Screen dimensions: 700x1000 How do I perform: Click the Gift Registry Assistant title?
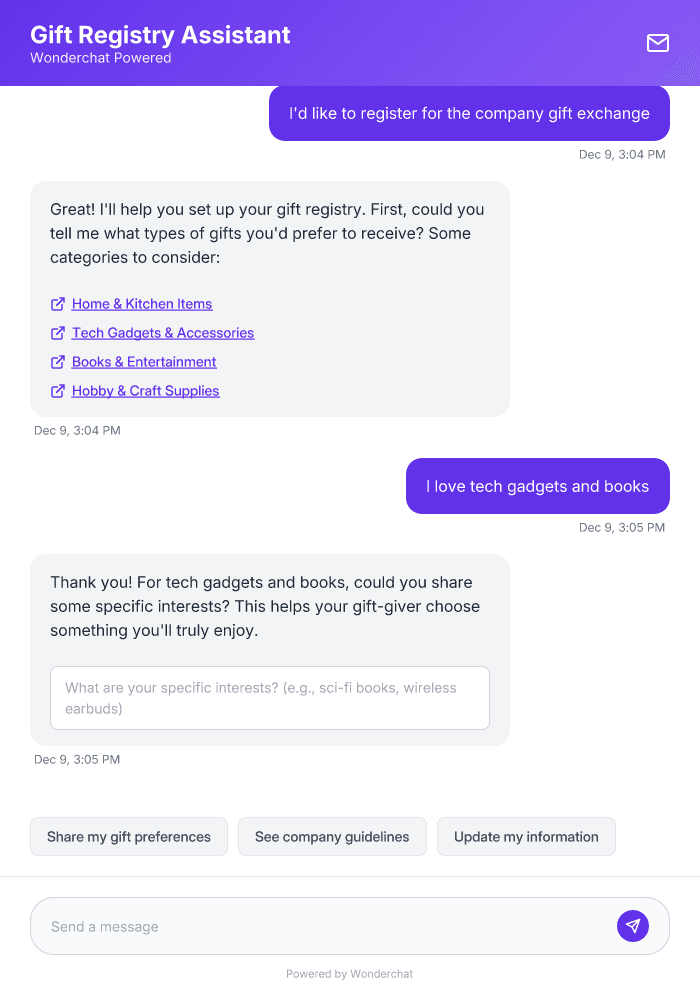click(160, 35)
